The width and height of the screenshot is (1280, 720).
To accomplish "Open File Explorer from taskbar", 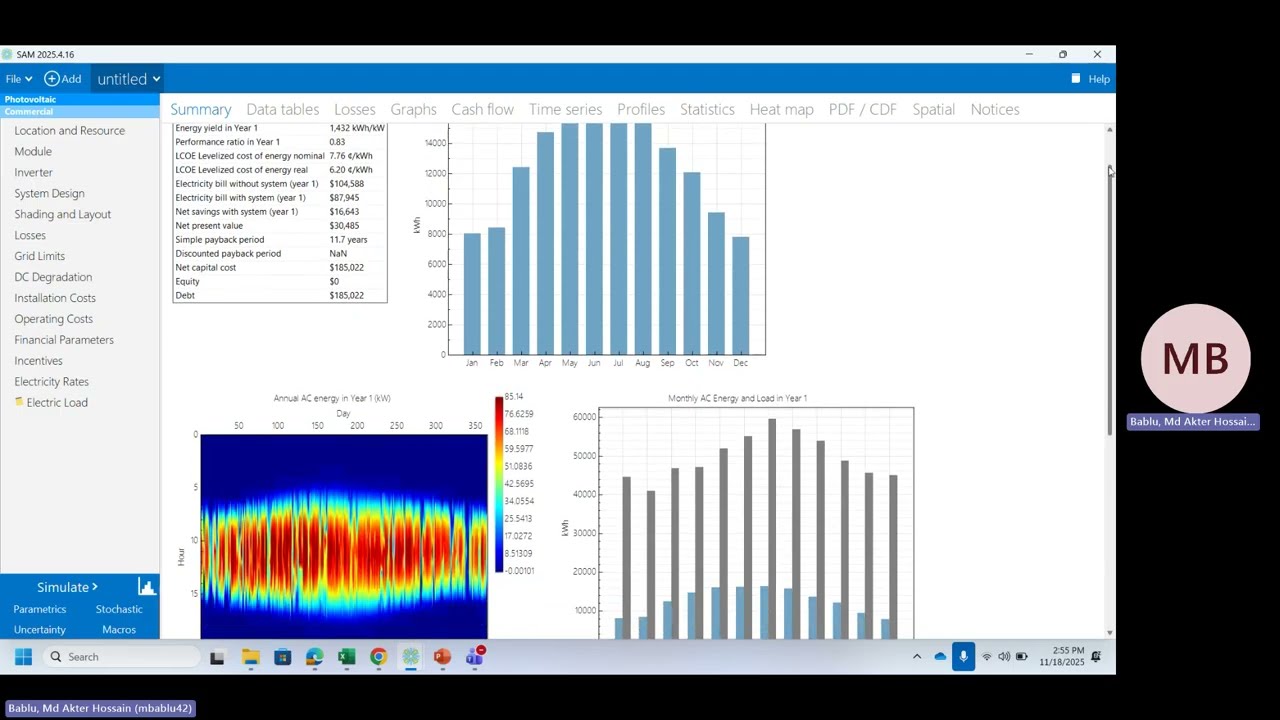I will pyautogui.click(x=250, y=657).
